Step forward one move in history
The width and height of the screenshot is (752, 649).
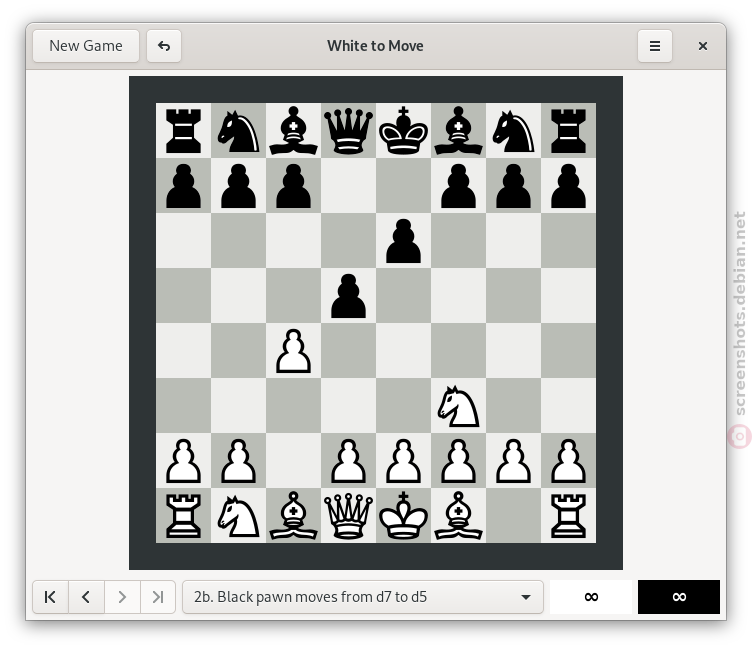point(122,597)
